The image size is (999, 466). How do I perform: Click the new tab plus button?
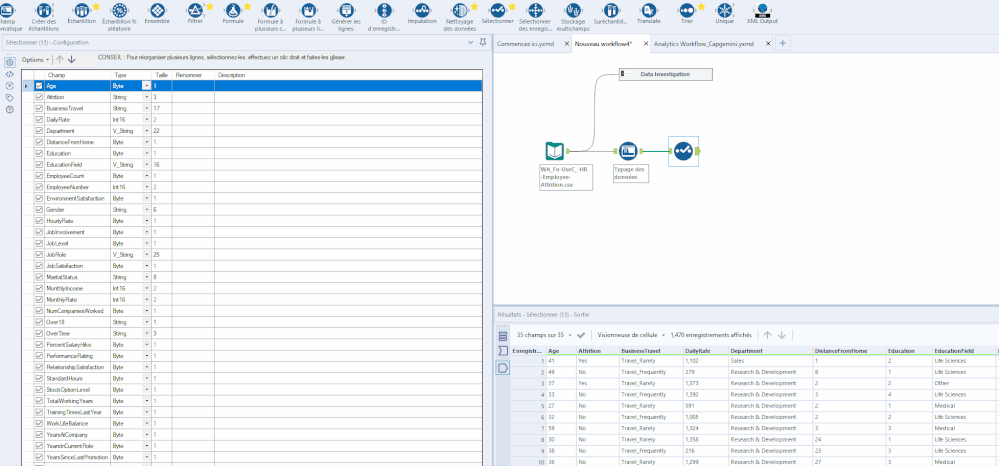[783, 44]
